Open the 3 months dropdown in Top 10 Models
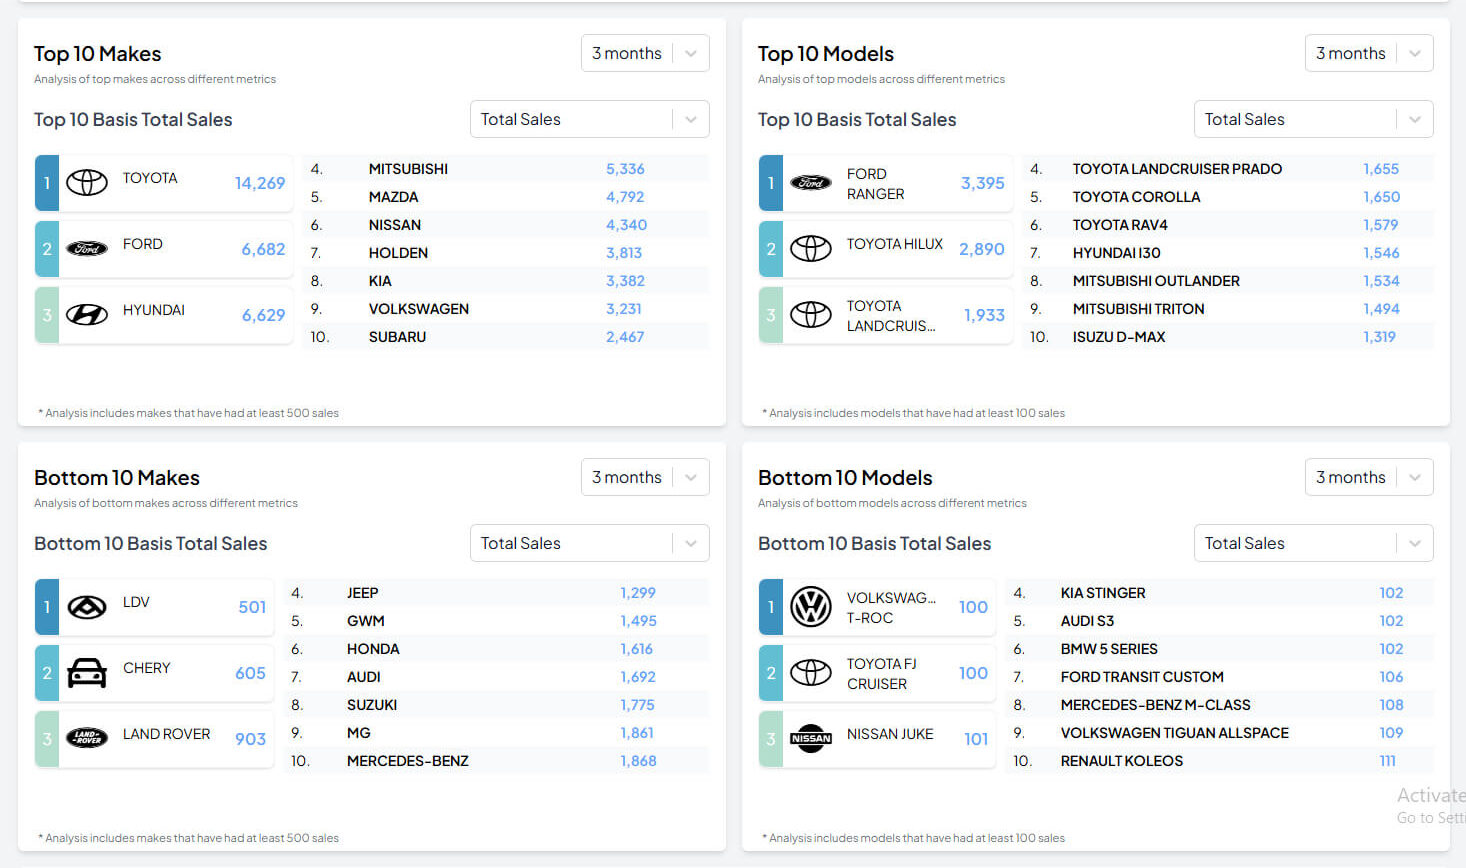Screen dimensions: 1466x868 pyautogui.click(x=1369, y=53)
